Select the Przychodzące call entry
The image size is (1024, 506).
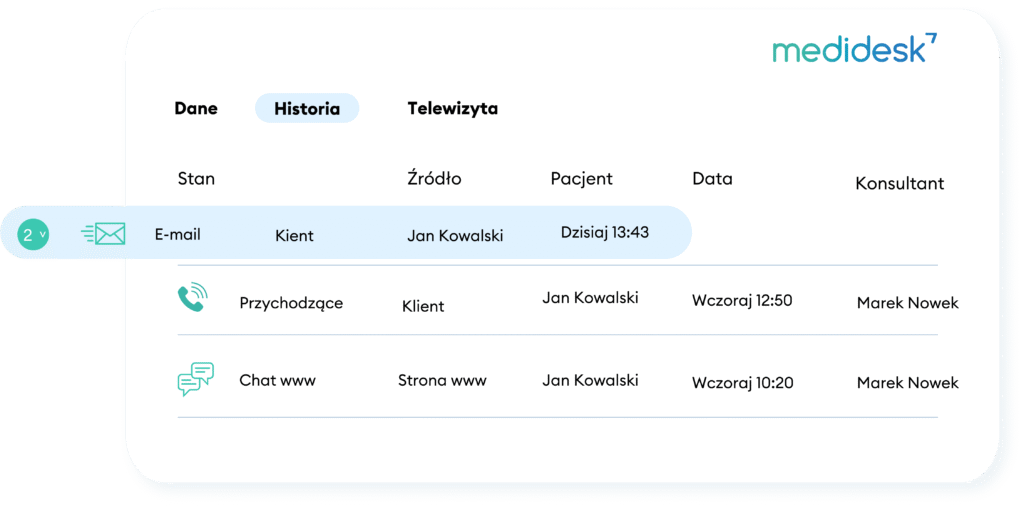[291, 304]
